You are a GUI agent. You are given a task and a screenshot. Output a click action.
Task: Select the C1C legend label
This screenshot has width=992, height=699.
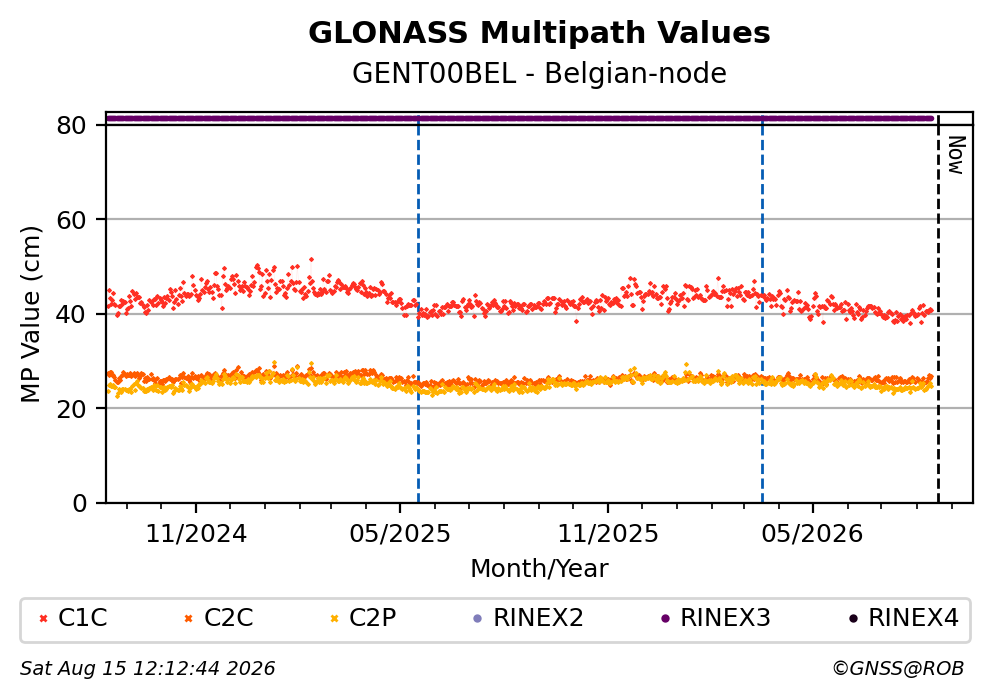coord(83,618)
